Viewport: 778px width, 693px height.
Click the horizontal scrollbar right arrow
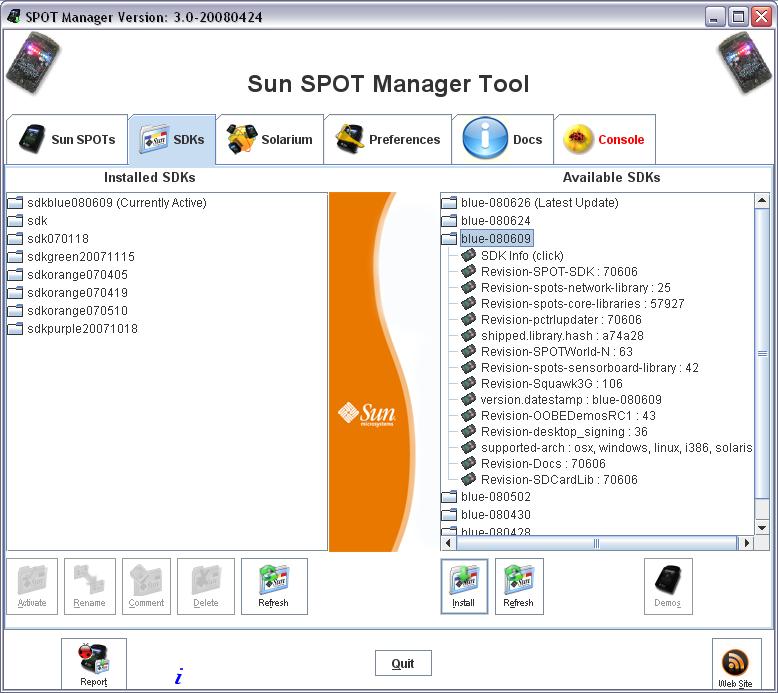tap(746, 544)
